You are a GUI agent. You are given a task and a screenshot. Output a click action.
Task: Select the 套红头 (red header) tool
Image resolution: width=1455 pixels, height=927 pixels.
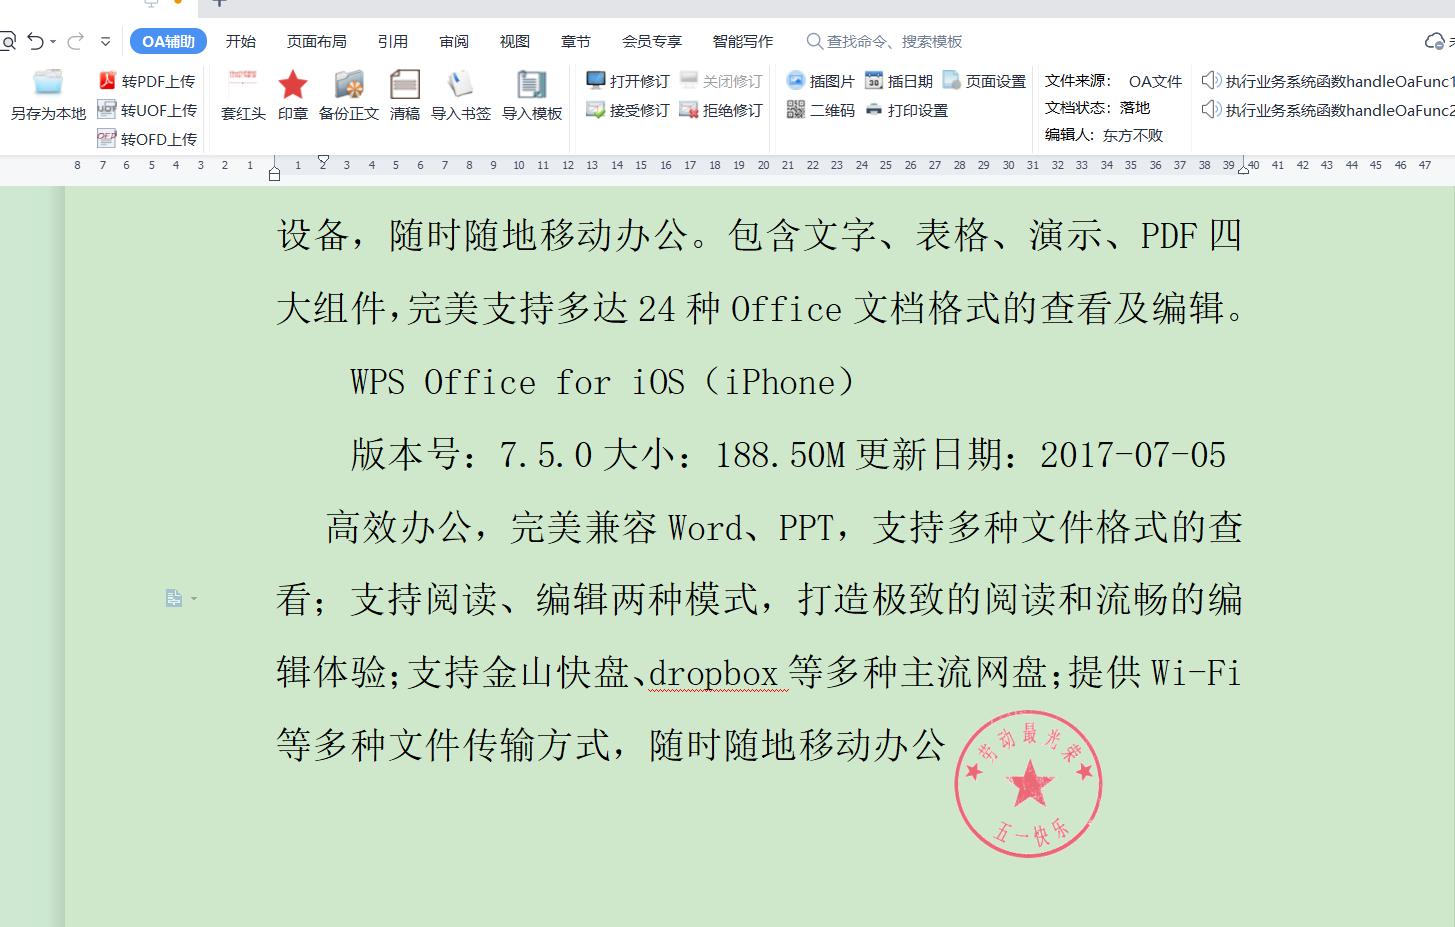tap(242, 95)
